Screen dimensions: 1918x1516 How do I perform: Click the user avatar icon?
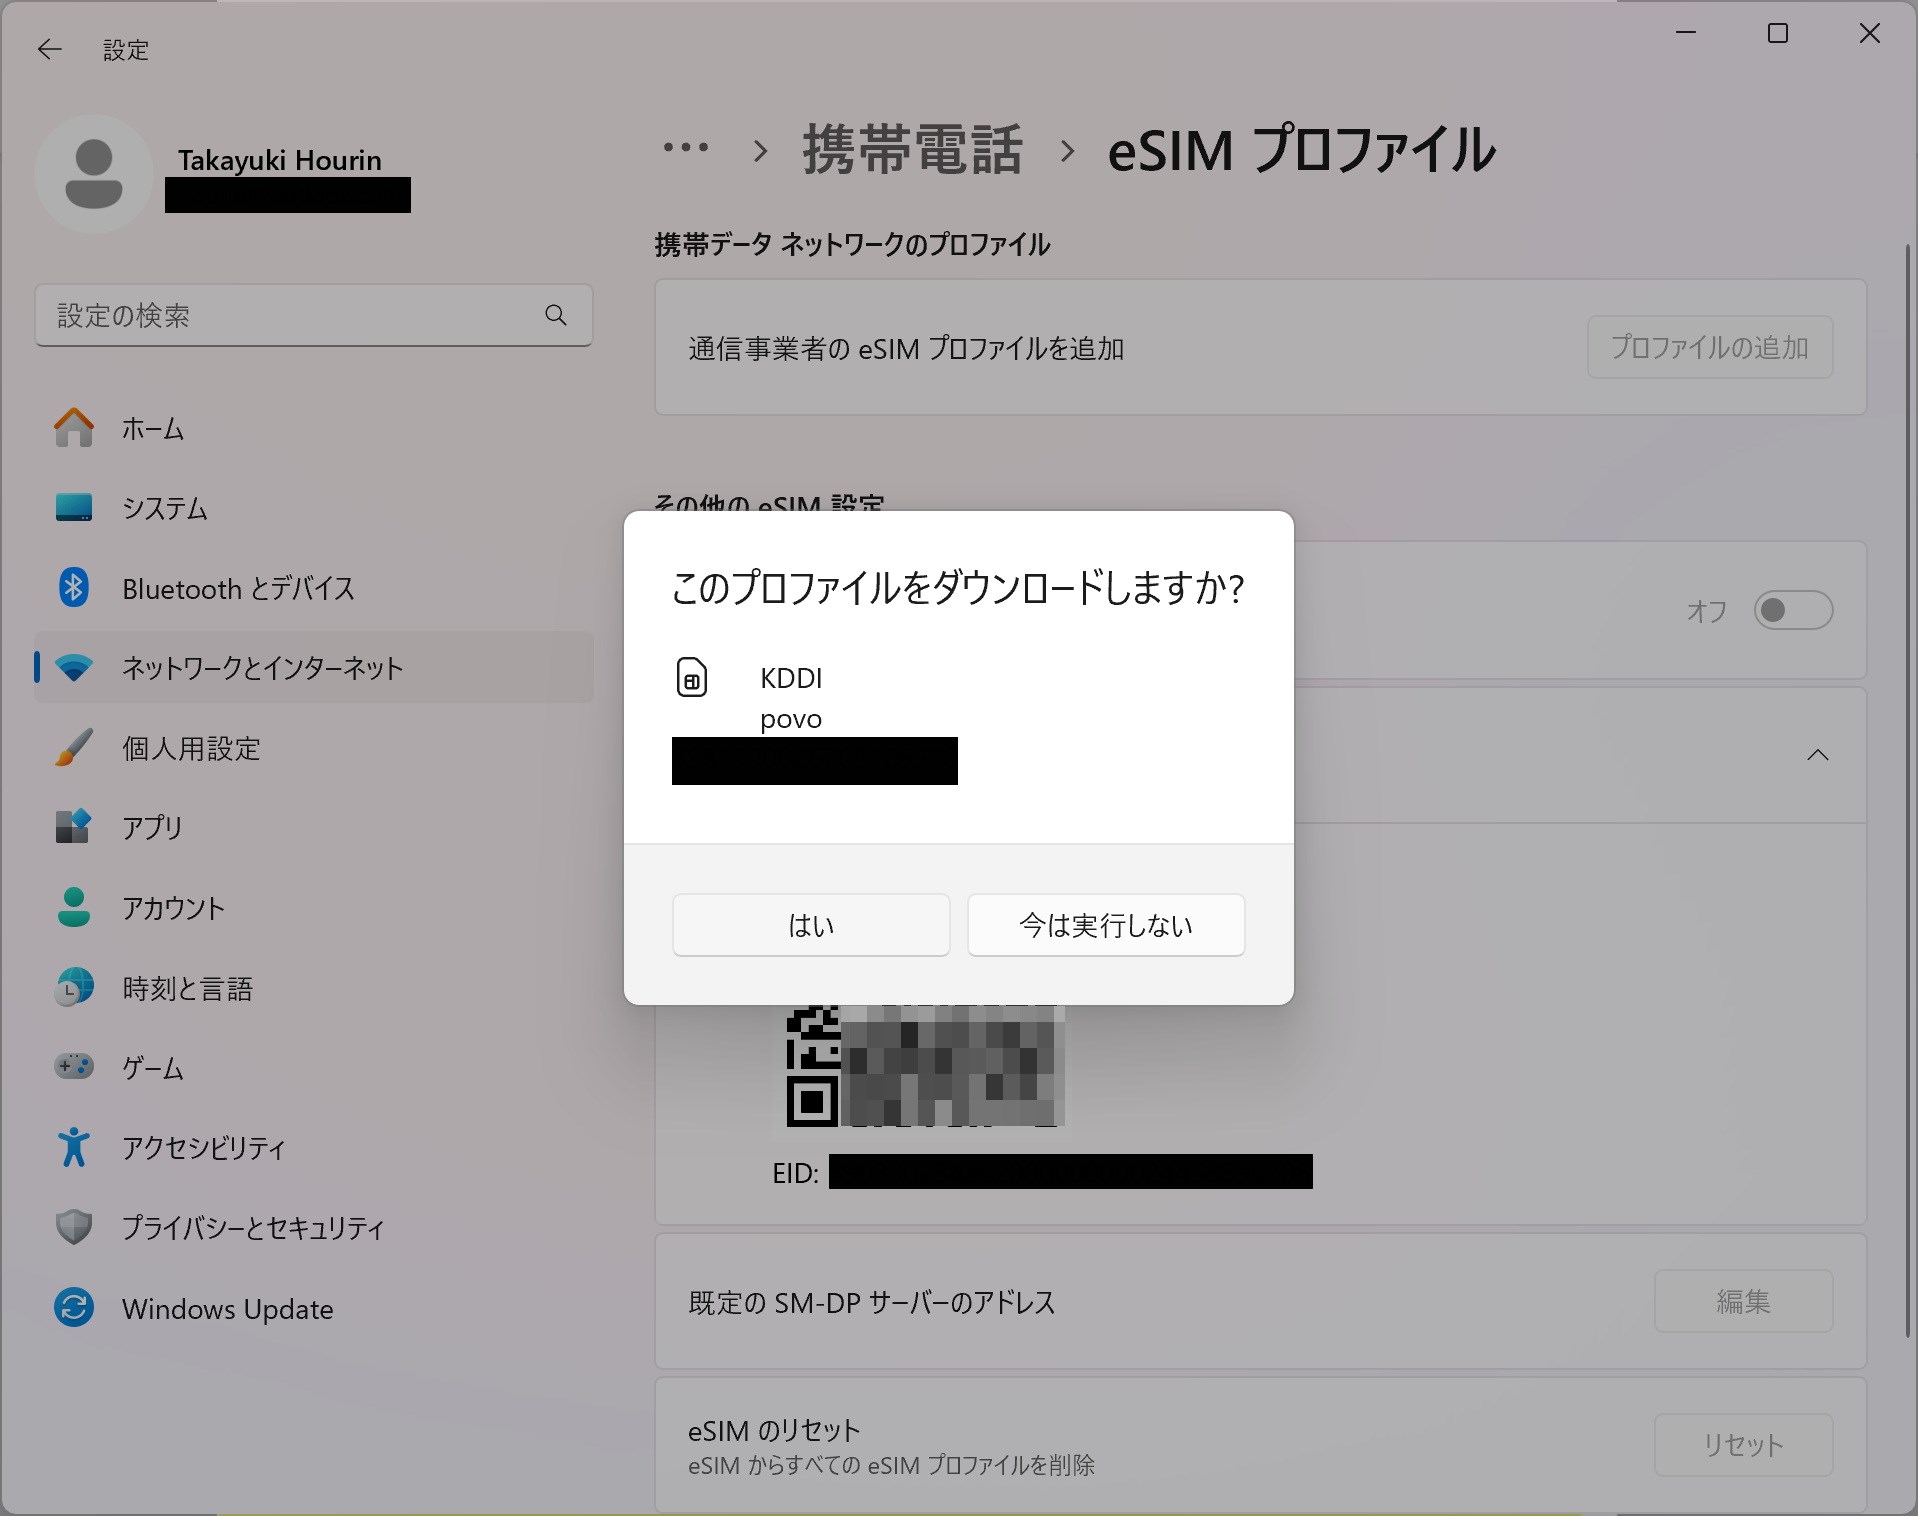pyautogui.click(x=94, y=174)
